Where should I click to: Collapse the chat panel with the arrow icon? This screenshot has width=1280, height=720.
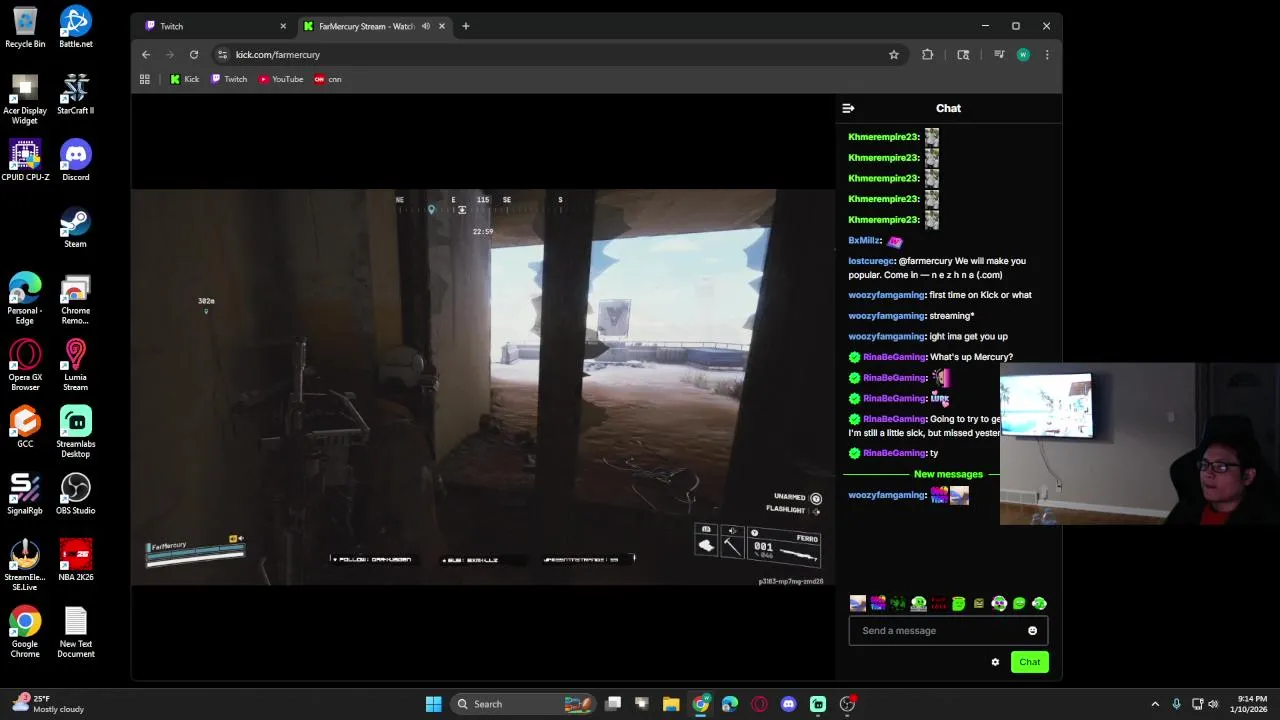[848, 108]
